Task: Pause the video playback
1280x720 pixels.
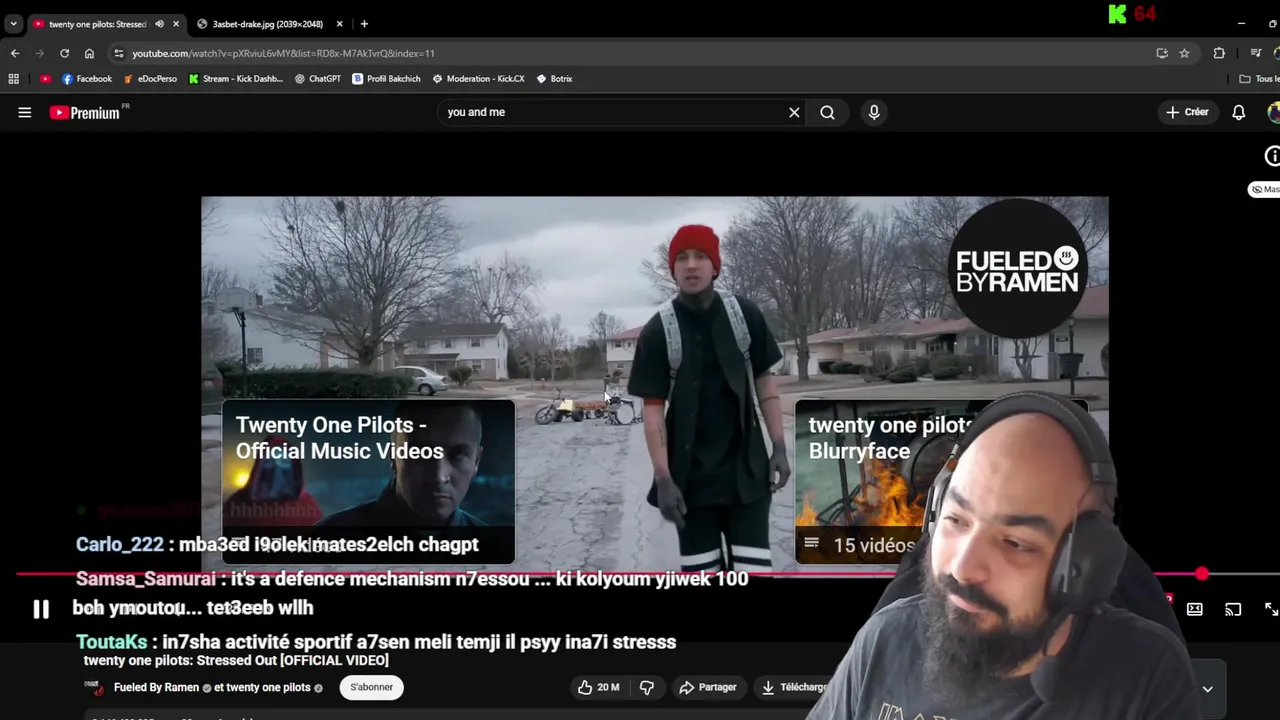Action: (41, 609)
